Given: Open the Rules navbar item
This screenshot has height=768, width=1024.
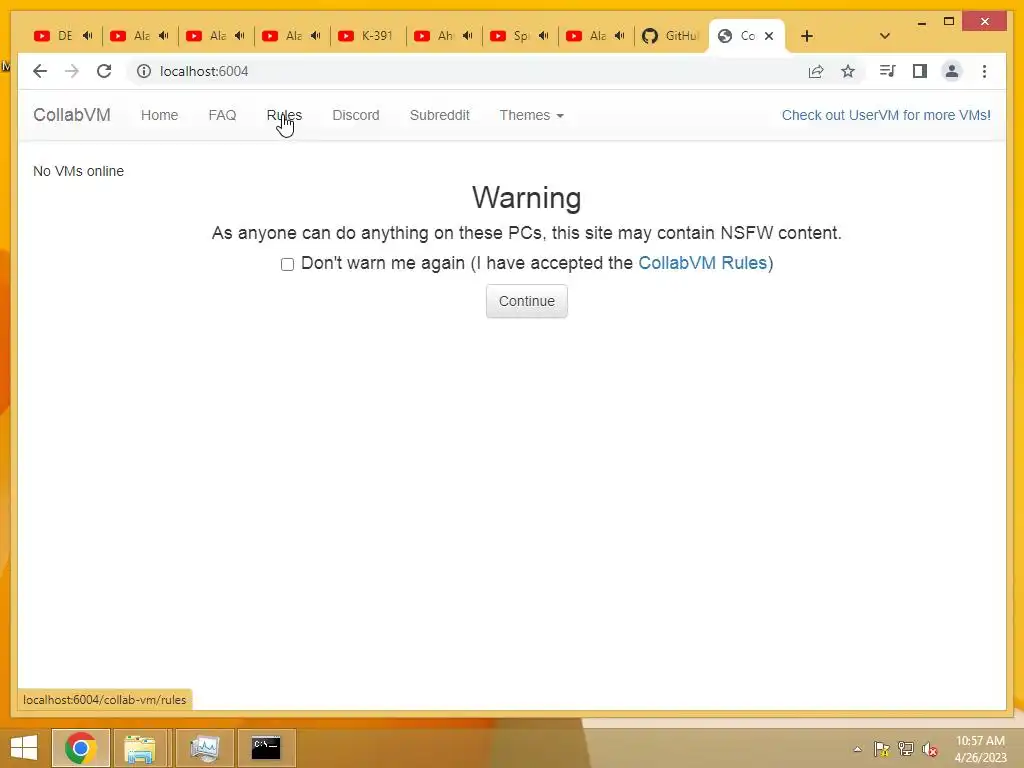Looking at the screenshot, I should [284, 115].
